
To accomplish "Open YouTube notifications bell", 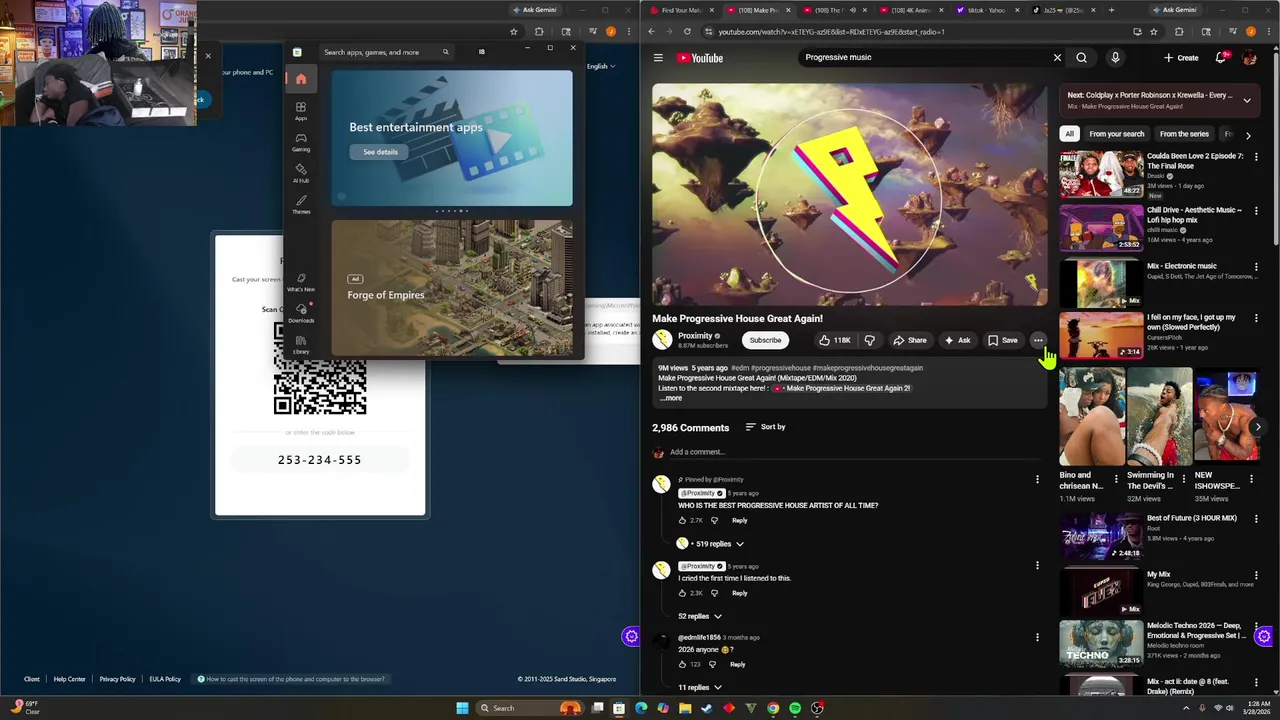I will pyautogui.click(x=1220, y=58).
